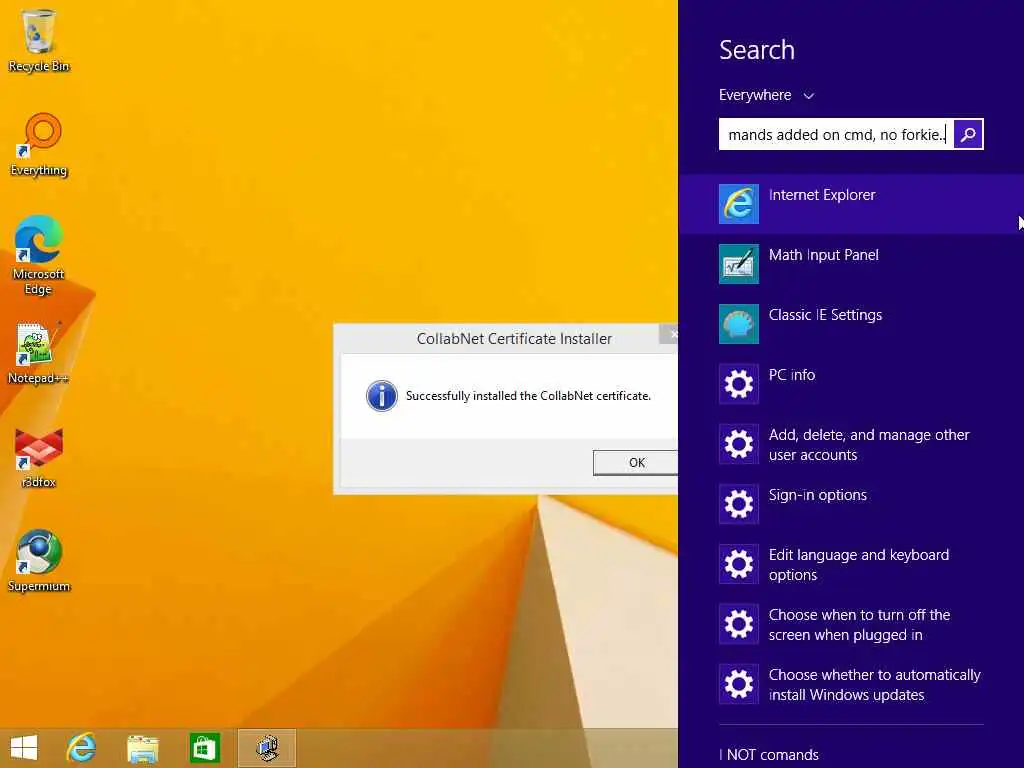1024x768 pixels.
Task: Open the Windows Start button
Action: [24, 748]
